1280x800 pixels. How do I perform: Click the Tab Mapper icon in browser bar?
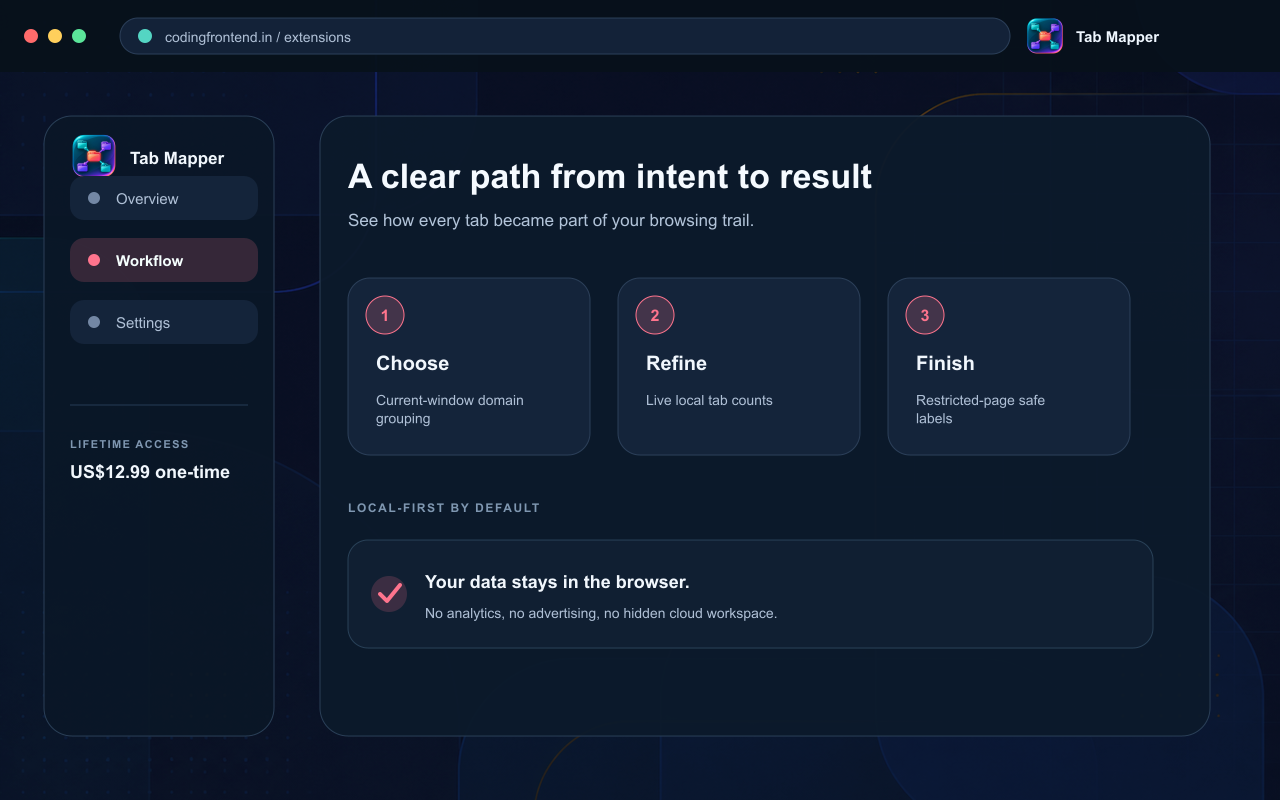(1045, 36)
